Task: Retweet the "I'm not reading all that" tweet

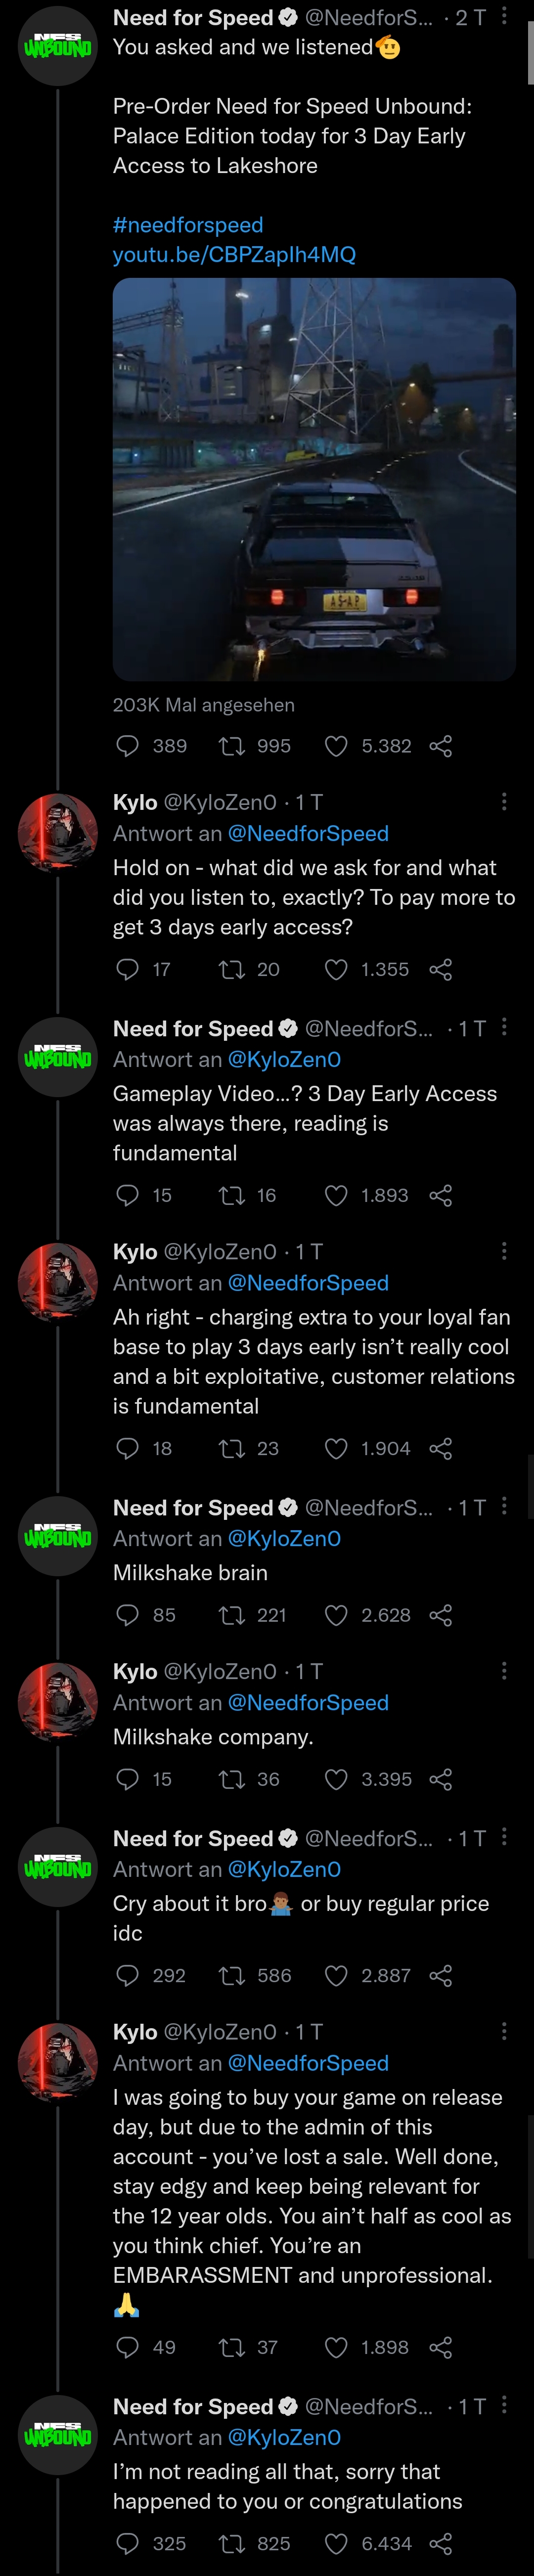Action: tap(232, 2543)
